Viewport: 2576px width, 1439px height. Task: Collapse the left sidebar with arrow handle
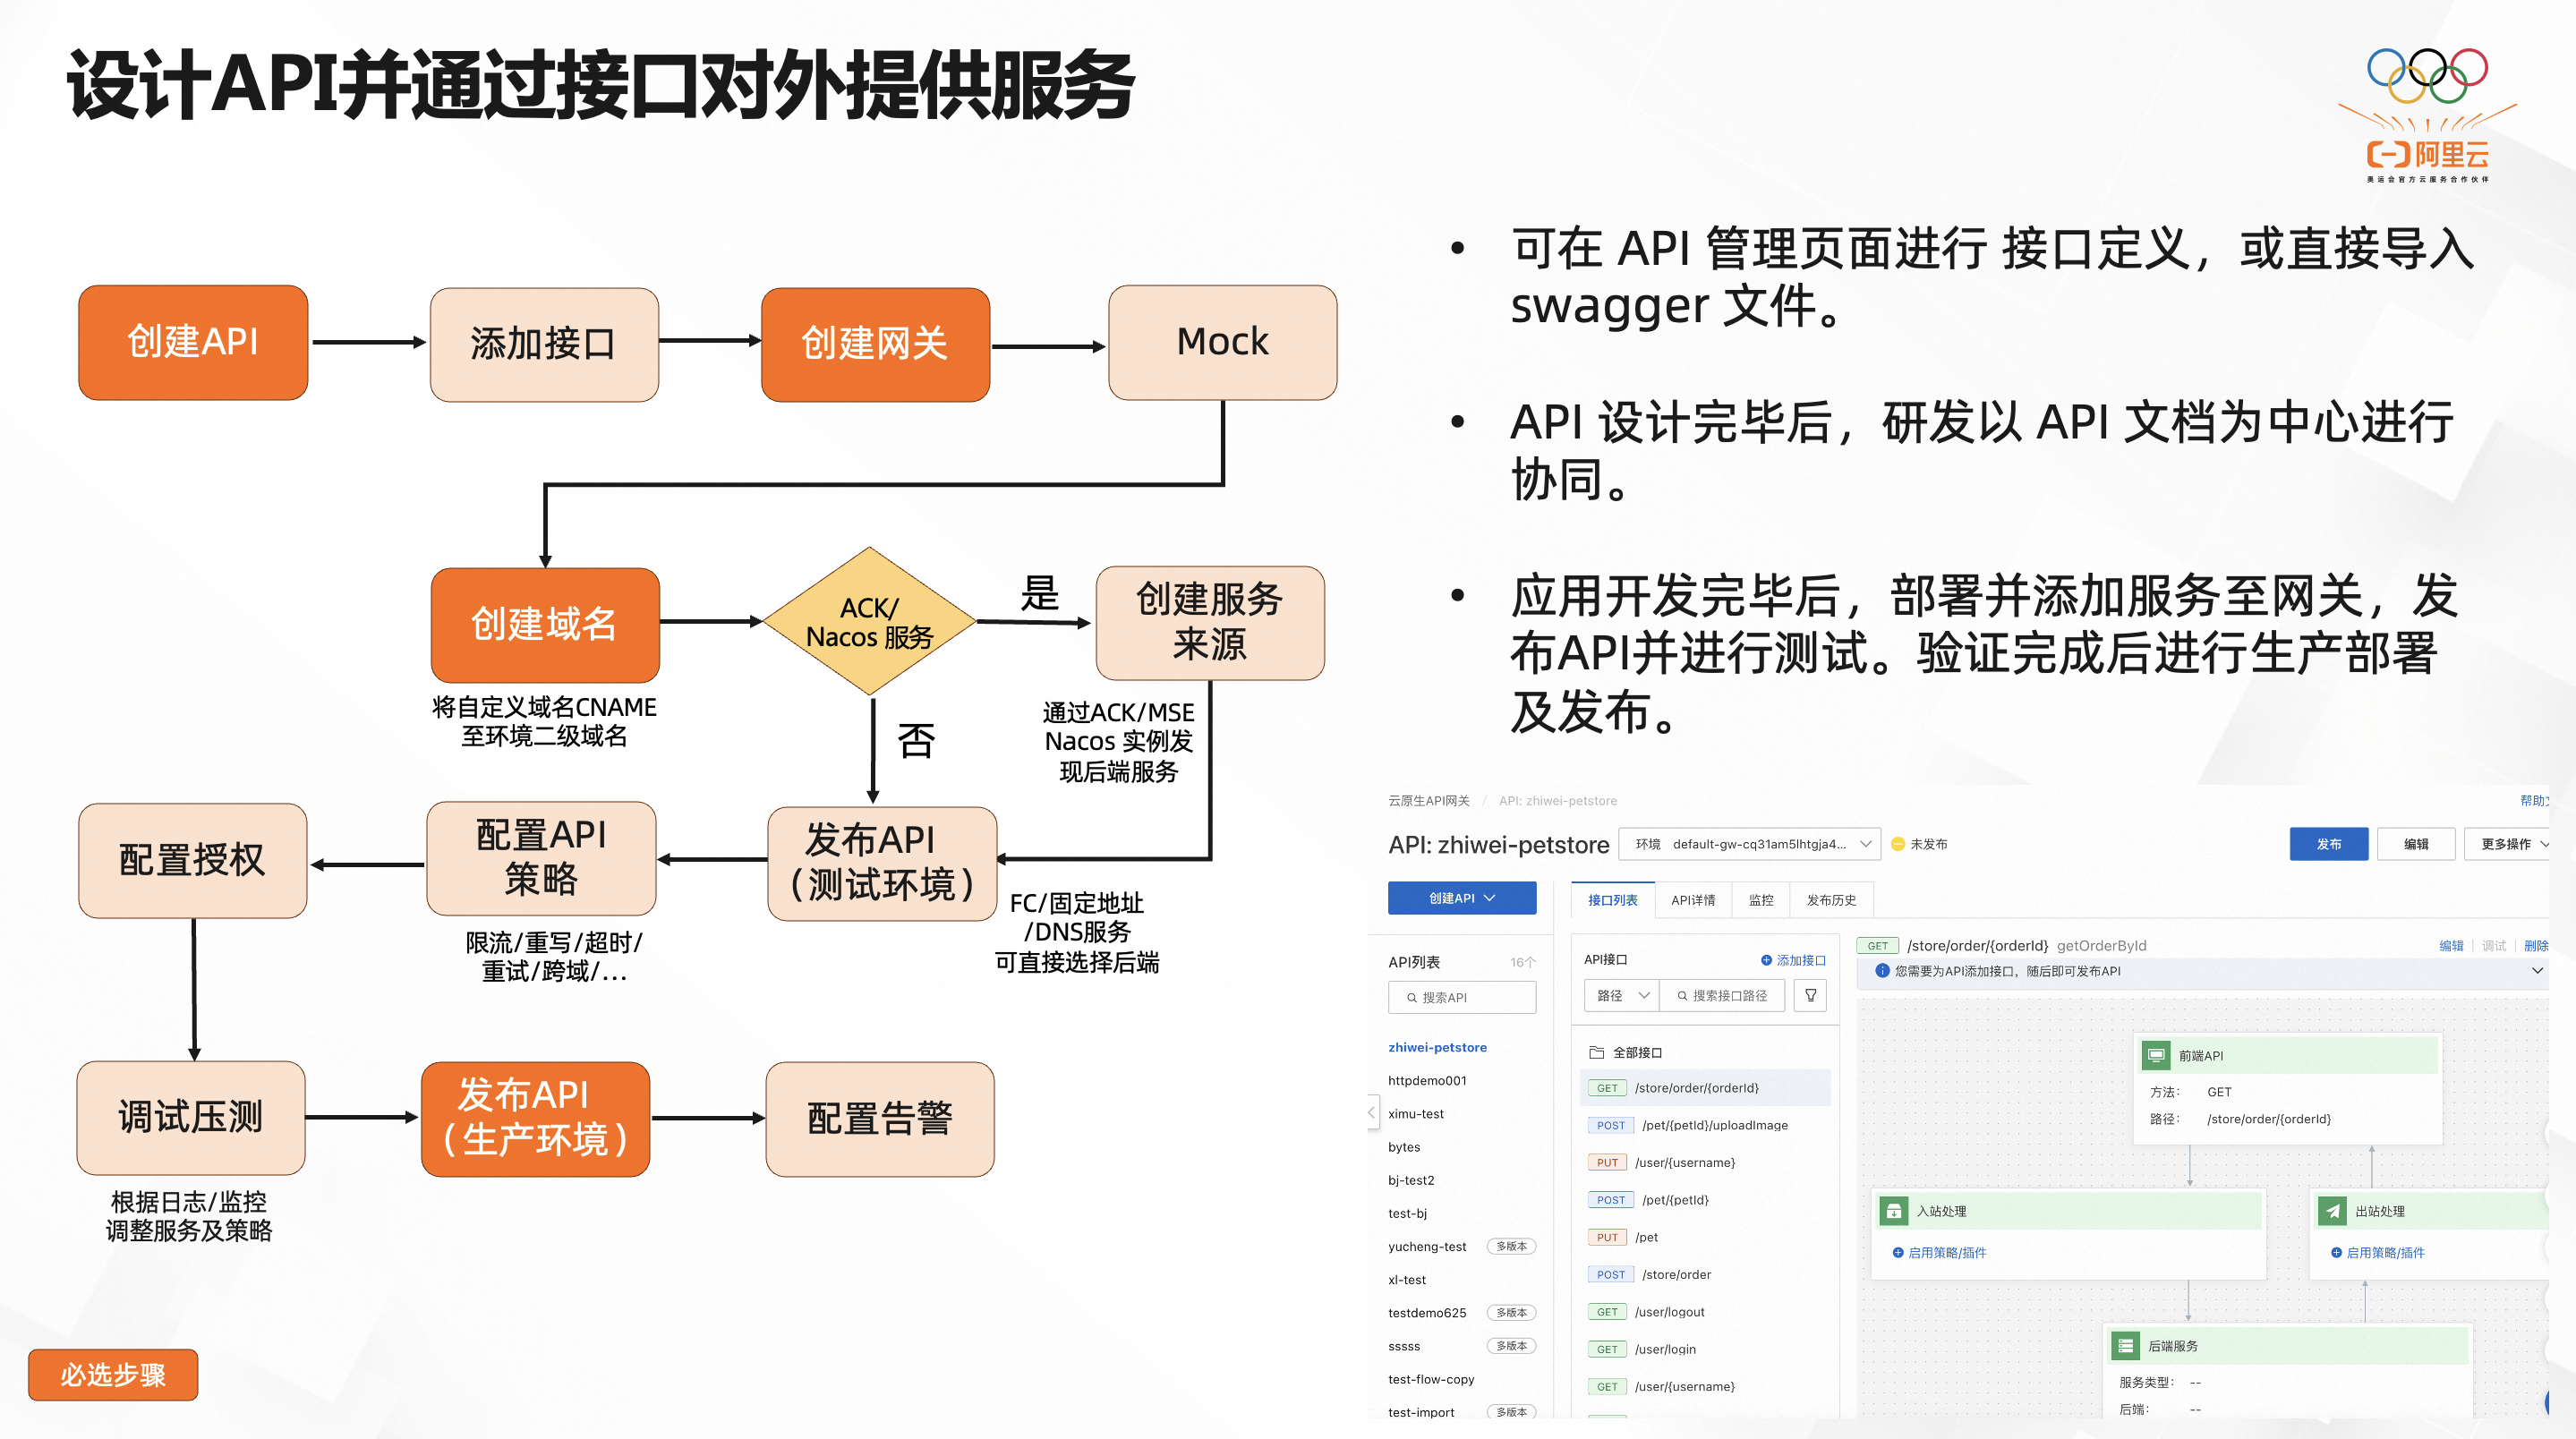coord(1372,1113)
